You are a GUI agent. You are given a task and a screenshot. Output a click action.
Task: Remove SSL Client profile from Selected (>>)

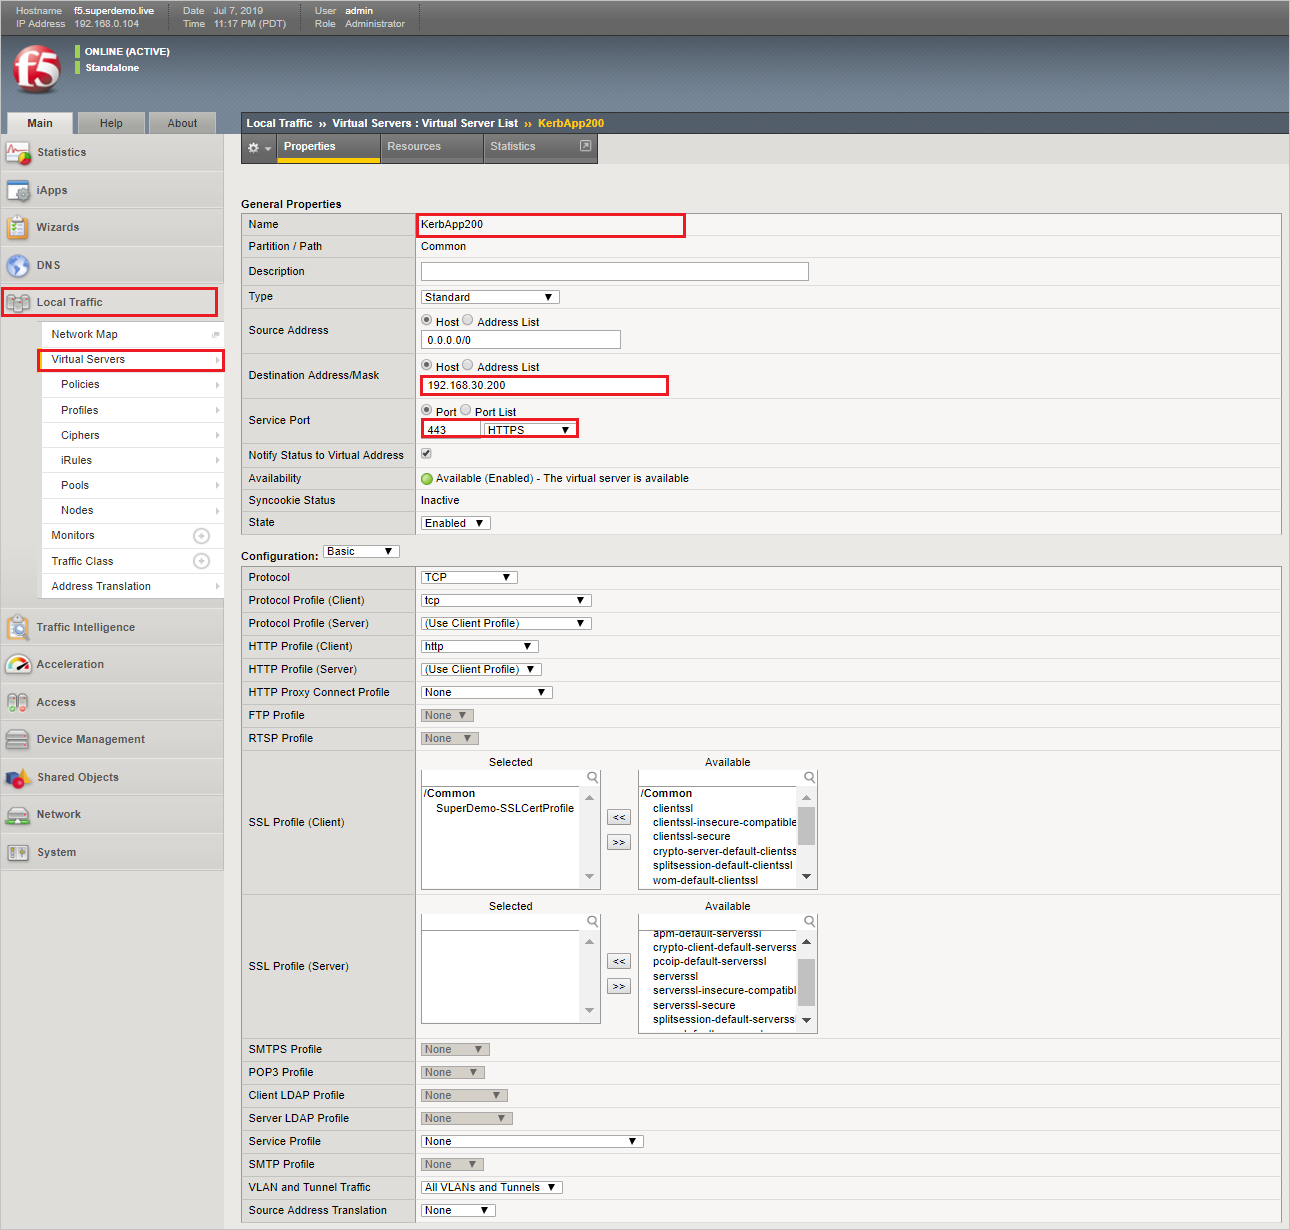619,842
